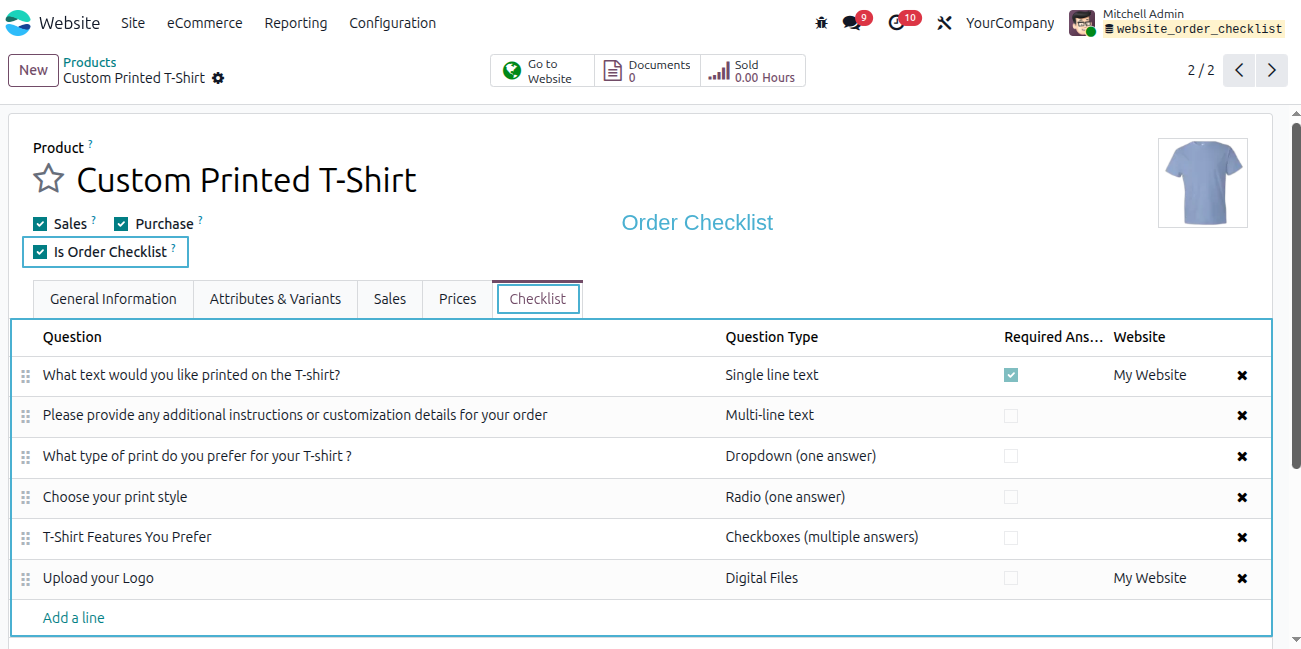Image resolution: width=1301 pixels, height=649 pixels.
Task: Toggle required answer for 'What text' question
Action: [x=1011, y=375]
